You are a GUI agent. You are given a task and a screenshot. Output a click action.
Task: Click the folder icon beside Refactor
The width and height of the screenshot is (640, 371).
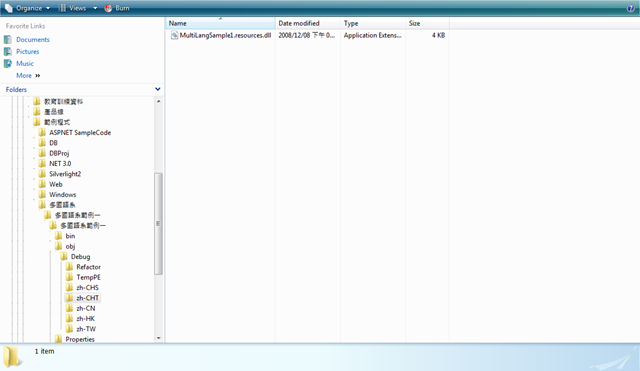(x=69, y=267)
